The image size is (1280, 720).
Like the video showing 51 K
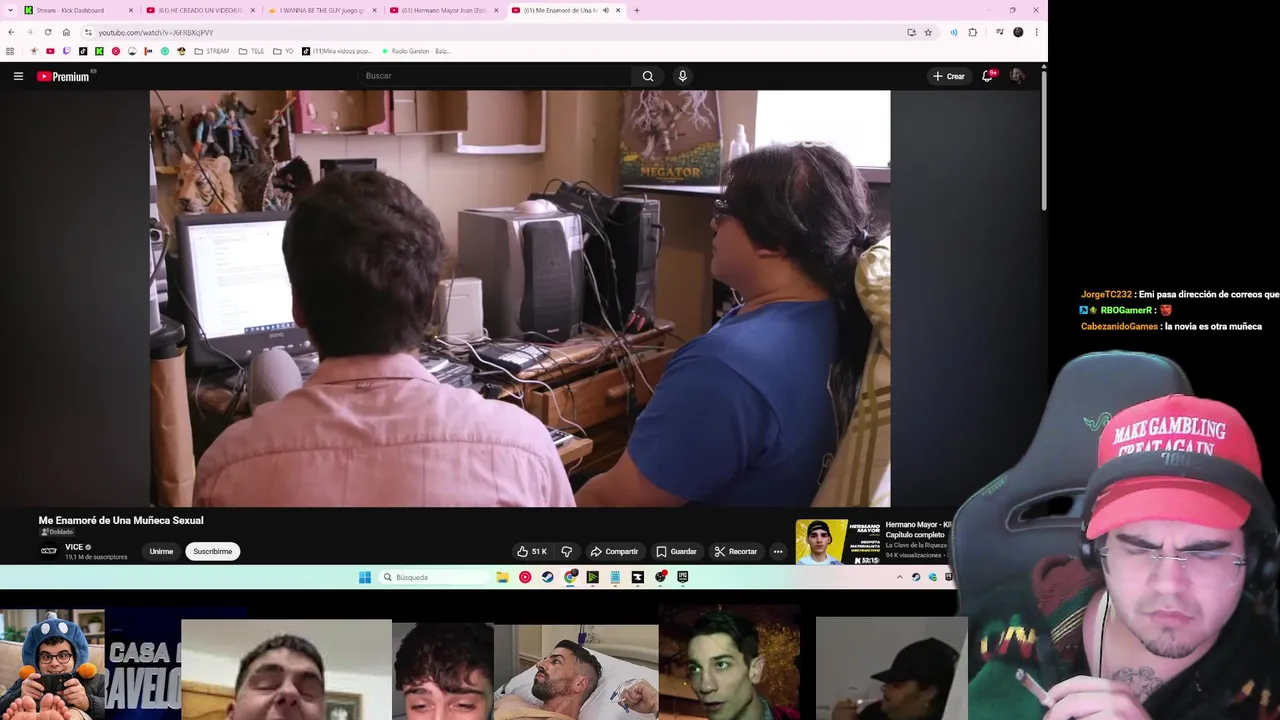pos(532,551)
